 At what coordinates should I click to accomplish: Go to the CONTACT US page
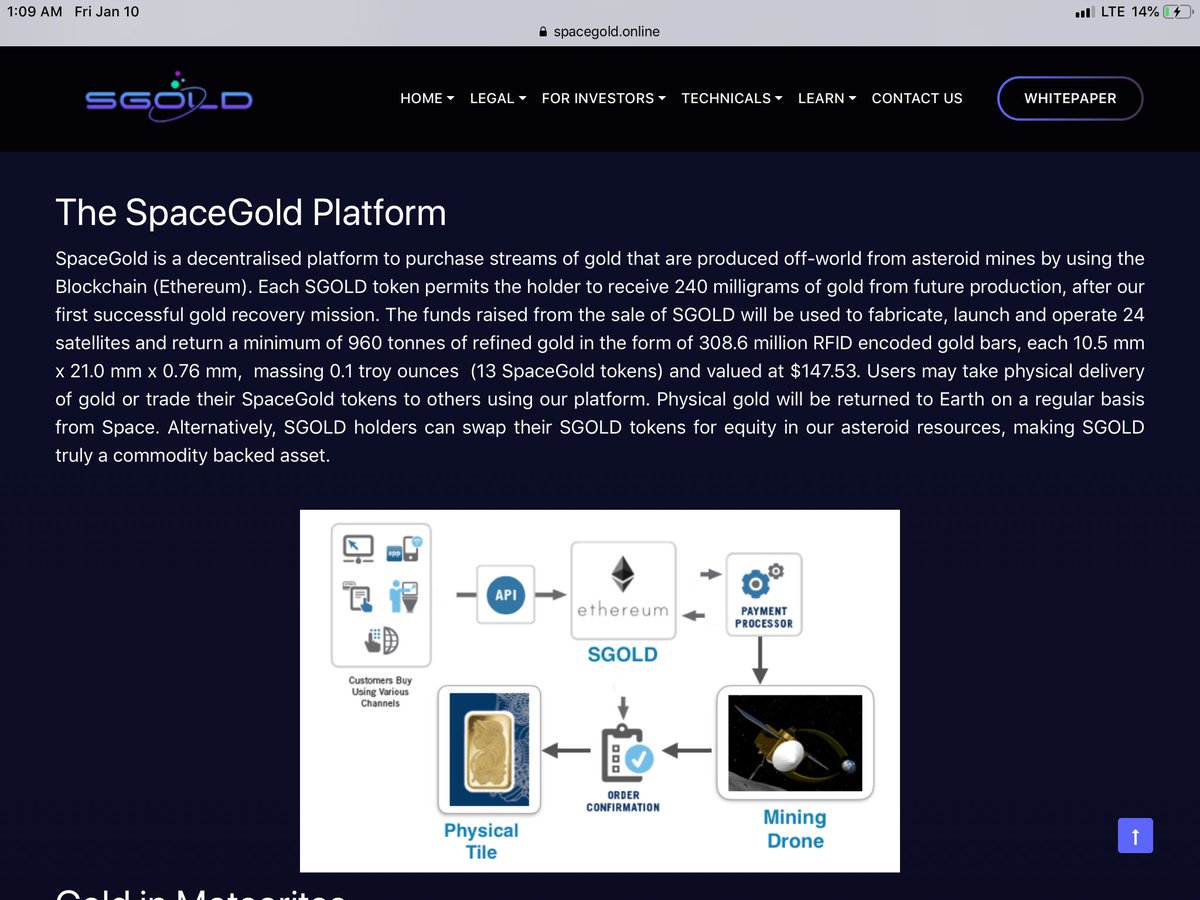pos(917,98)
